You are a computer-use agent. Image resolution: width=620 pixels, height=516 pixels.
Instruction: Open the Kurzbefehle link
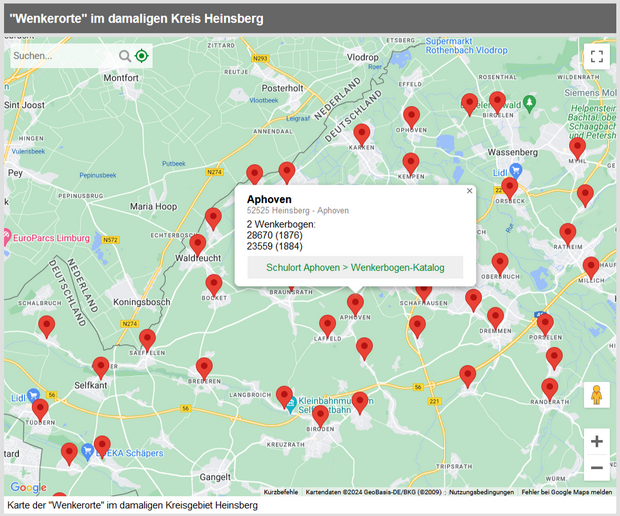tap(281, 492)
